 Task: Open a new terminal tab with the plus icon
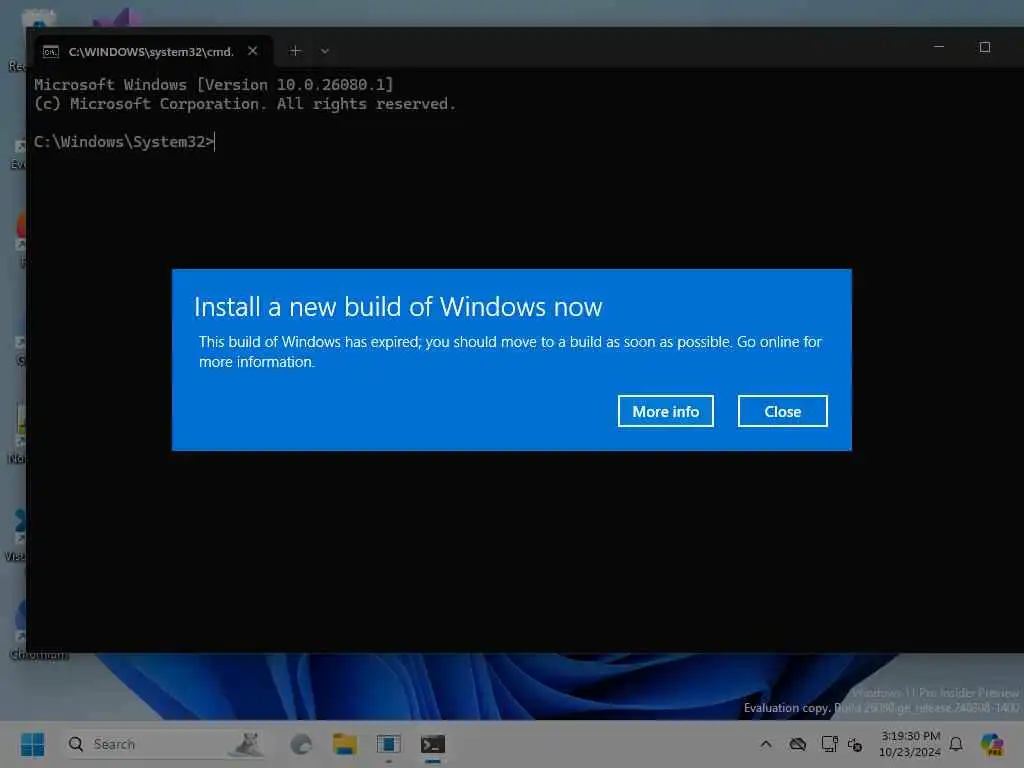295,51
